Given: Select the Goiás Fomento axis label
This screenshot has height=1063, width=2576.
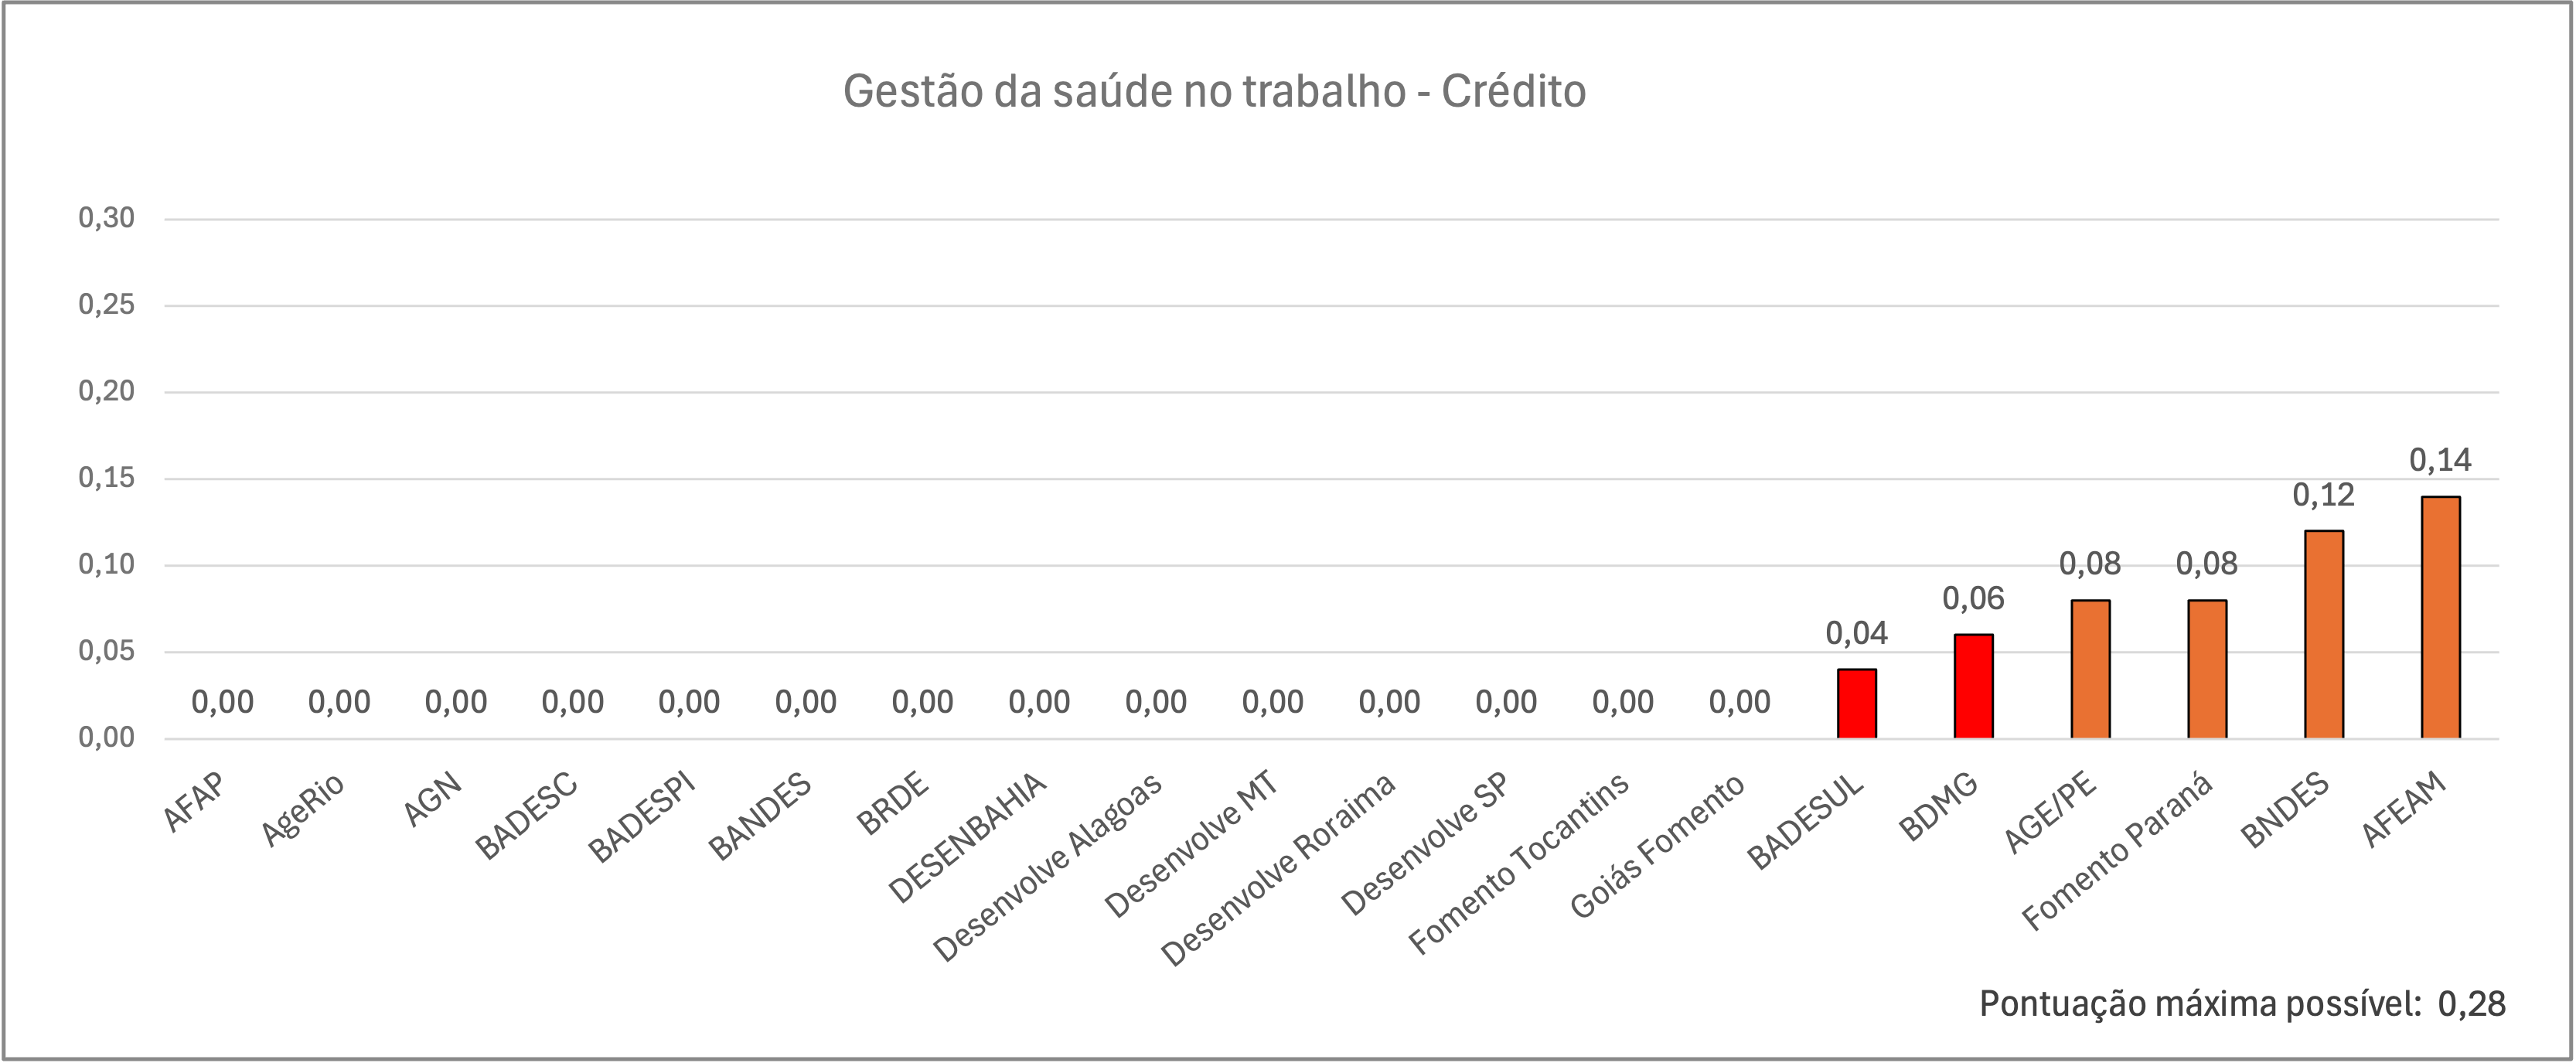Looking at the screenshot, I should tap(1657, 846).
